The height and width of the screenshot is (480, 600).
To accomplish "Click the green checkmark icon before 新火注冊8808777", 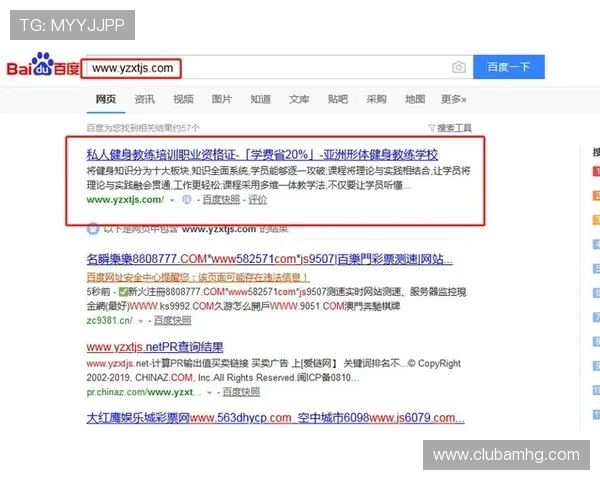I will click(123, 292).
